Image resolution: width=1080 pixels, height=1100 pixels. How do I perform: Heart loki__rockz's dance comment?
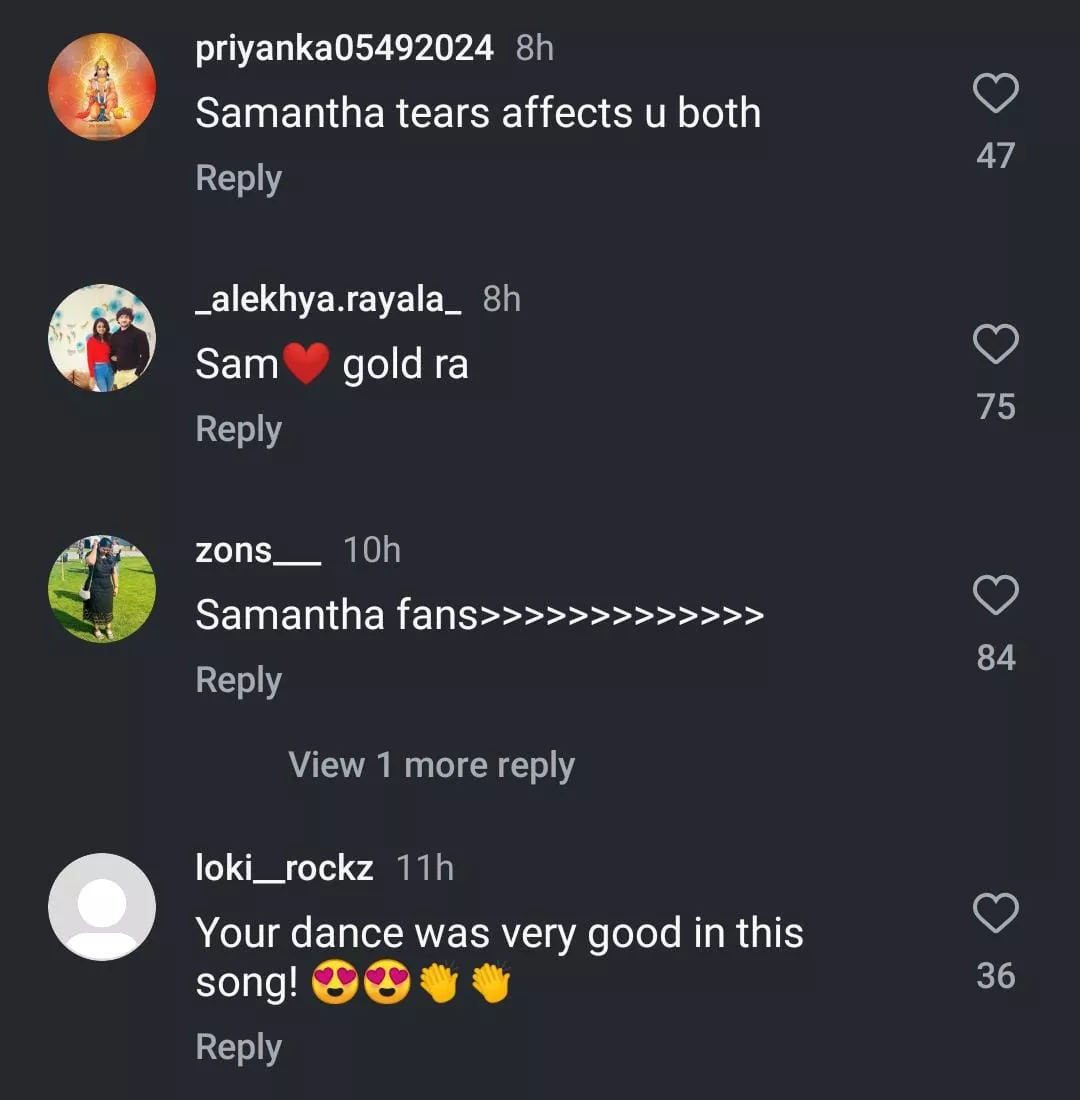[995, 914]
